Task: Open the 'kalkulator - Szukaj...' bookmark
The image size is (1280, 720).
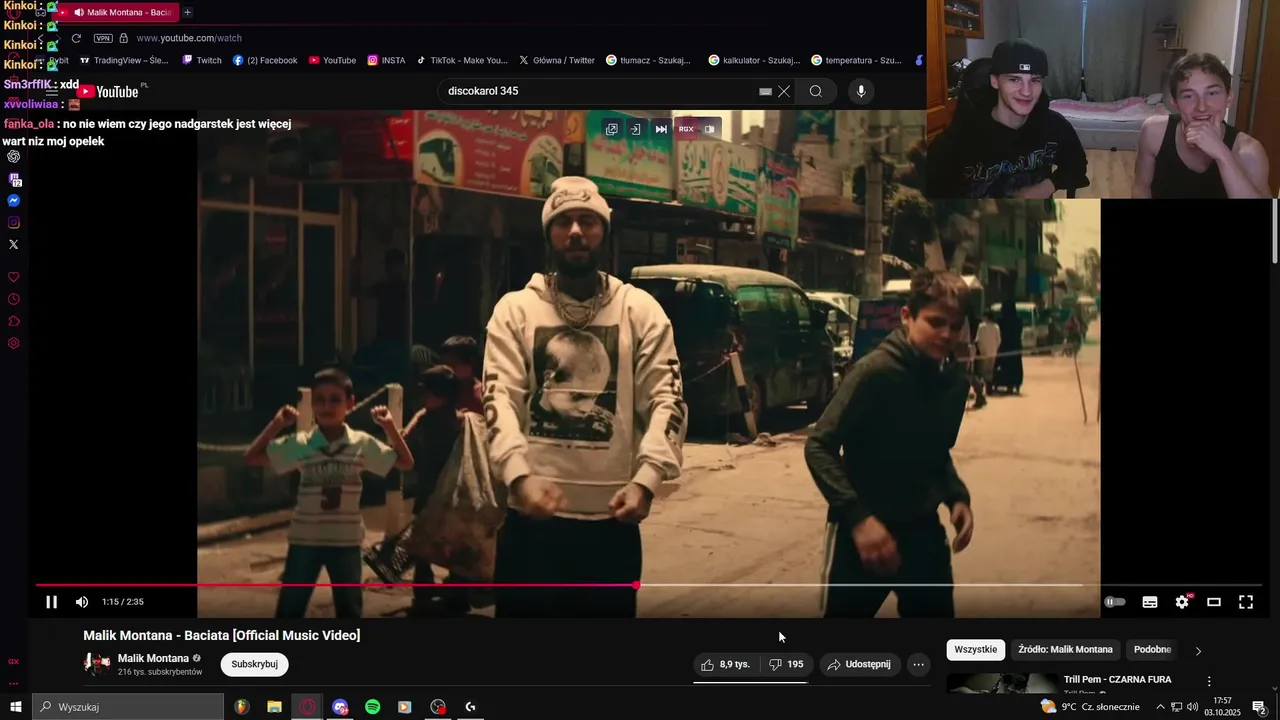Action: pyautogui.click(x=755, y=60)
